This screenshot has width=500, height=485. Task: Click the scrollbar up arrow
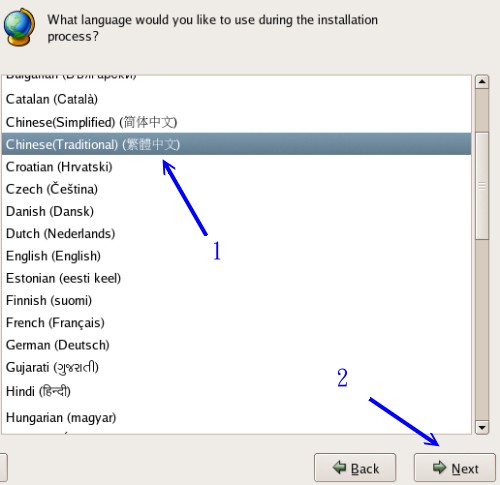coord(482,82)
